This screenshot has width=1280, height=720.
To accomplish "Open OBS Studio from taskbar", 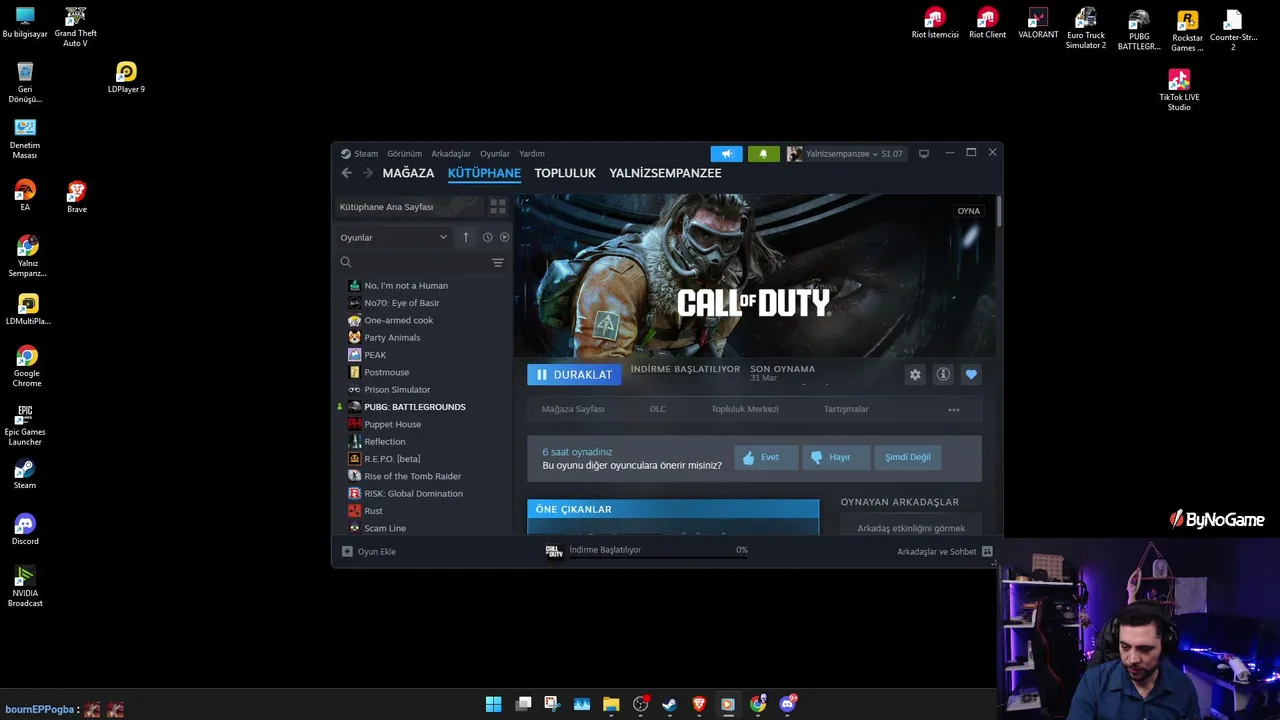I will [641, 704].
